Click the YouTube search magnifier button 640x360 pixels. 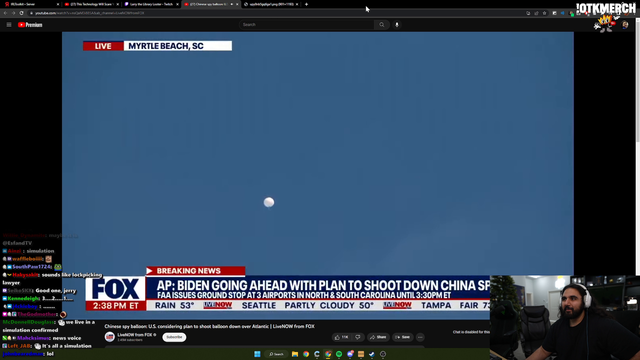(382, 25)
